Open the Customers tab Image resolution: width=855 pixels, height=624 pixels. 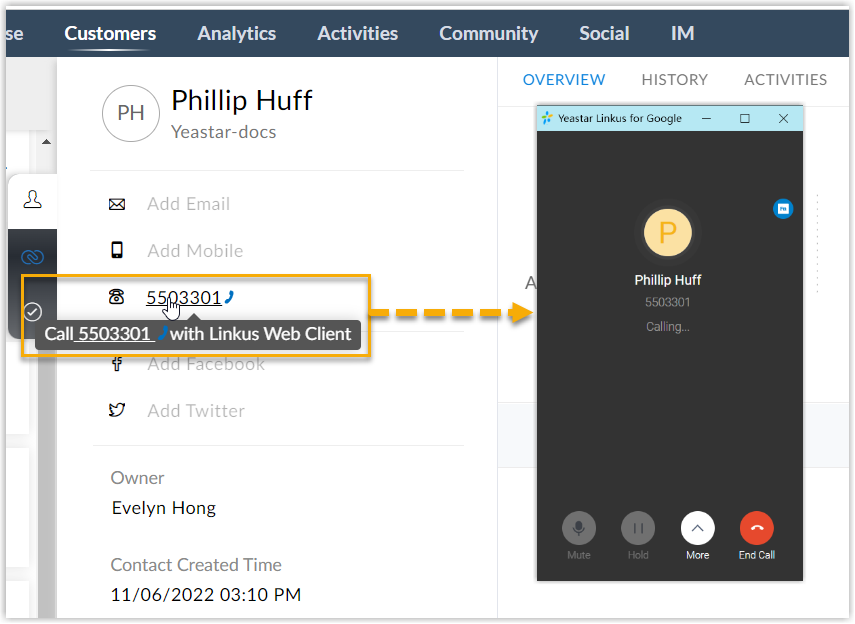110,33
